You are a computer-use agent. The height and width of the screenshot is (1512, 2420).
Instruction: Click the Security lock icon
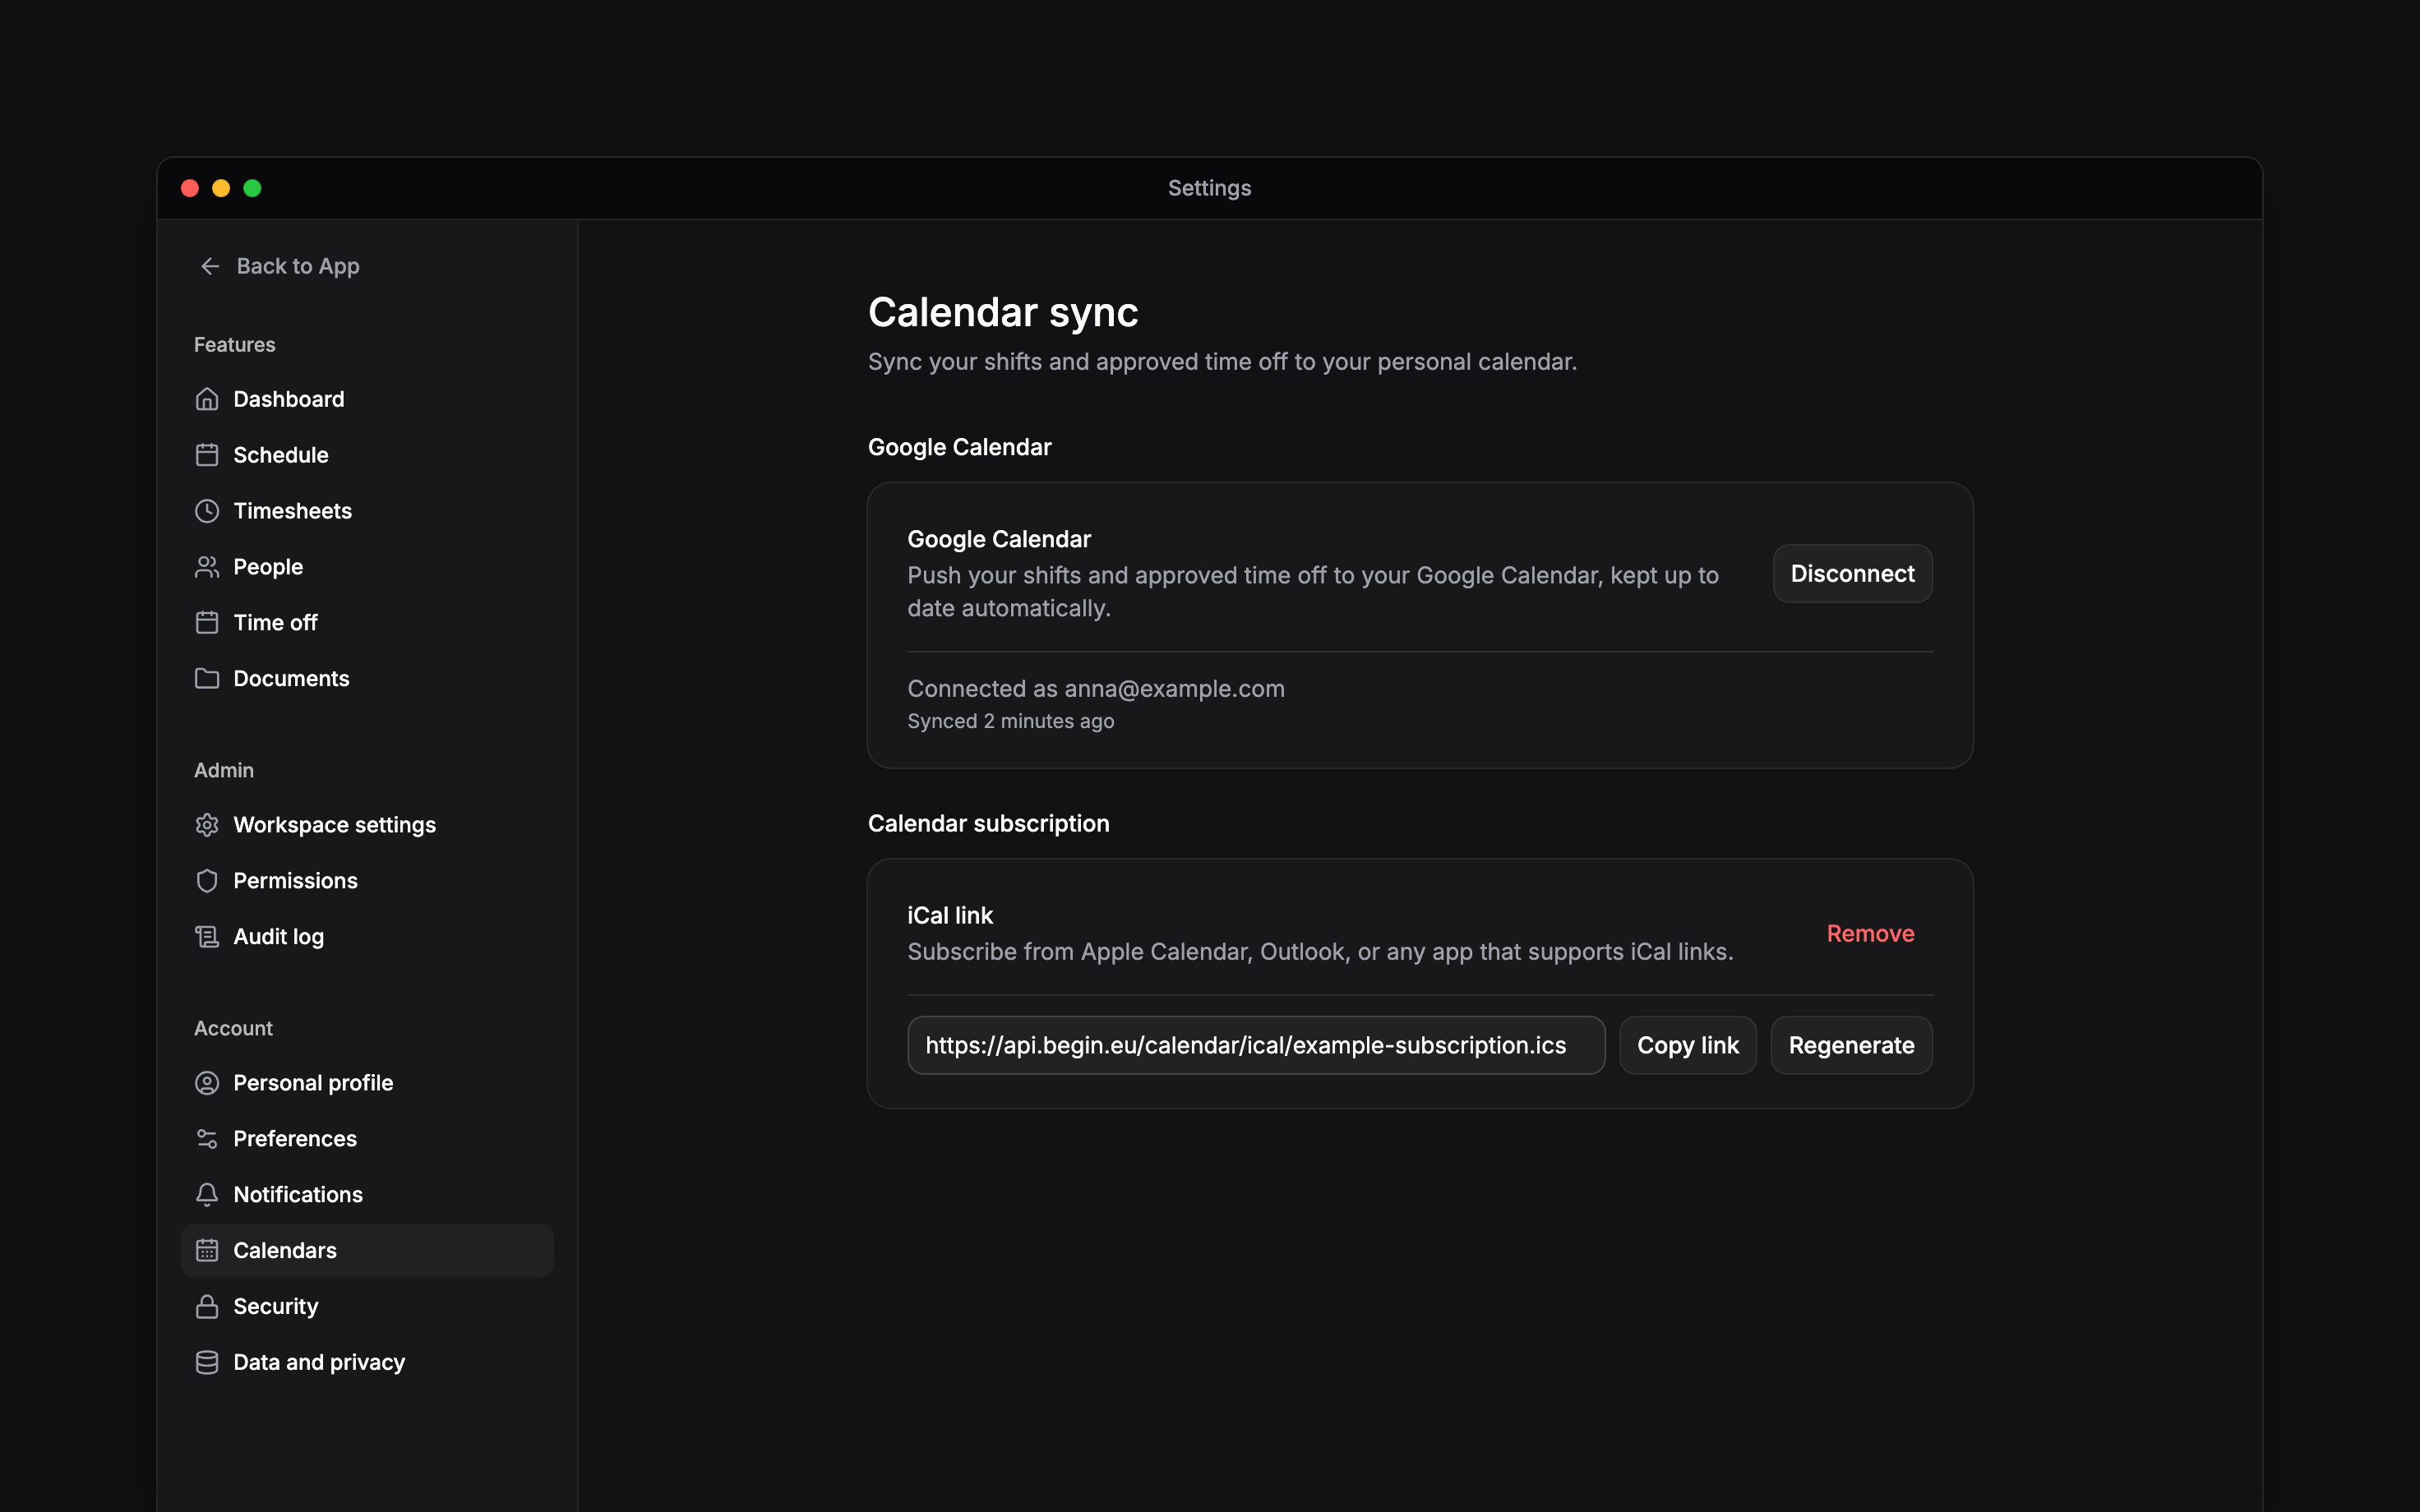pyautogui.click(x=207, y=1307)
